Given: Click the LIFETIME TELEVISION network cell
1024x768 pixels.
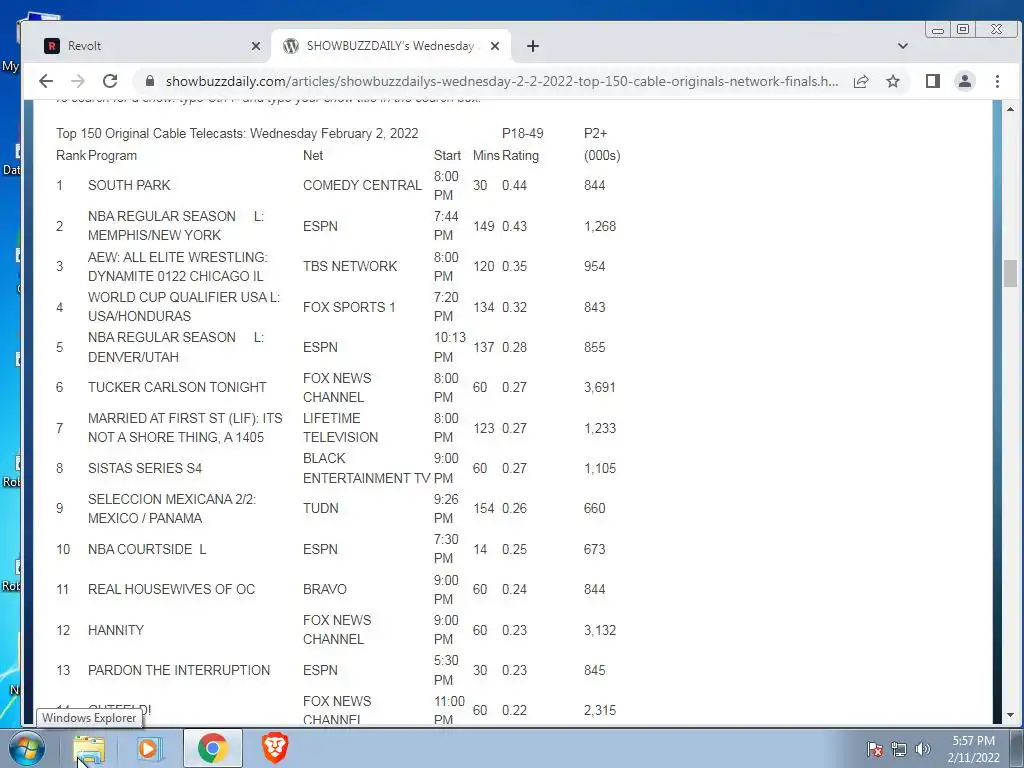Looking at the screenshot, I should (x=340, y=428).
